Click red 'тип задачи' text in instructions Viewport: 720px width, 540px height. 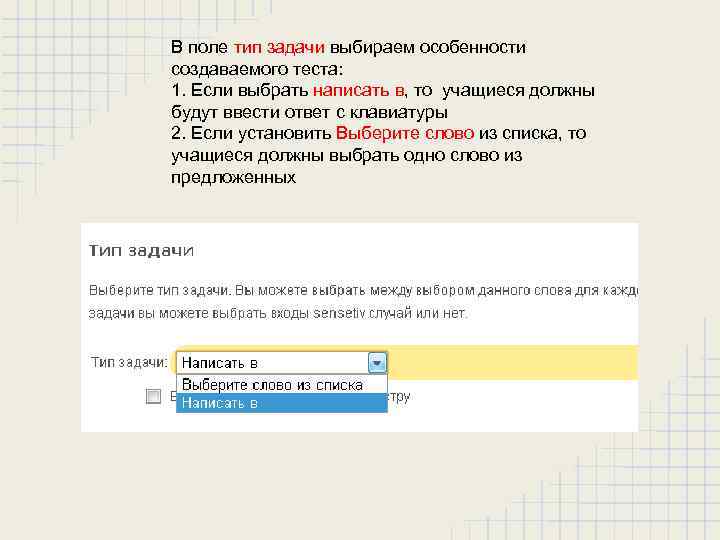pos(279,47)
